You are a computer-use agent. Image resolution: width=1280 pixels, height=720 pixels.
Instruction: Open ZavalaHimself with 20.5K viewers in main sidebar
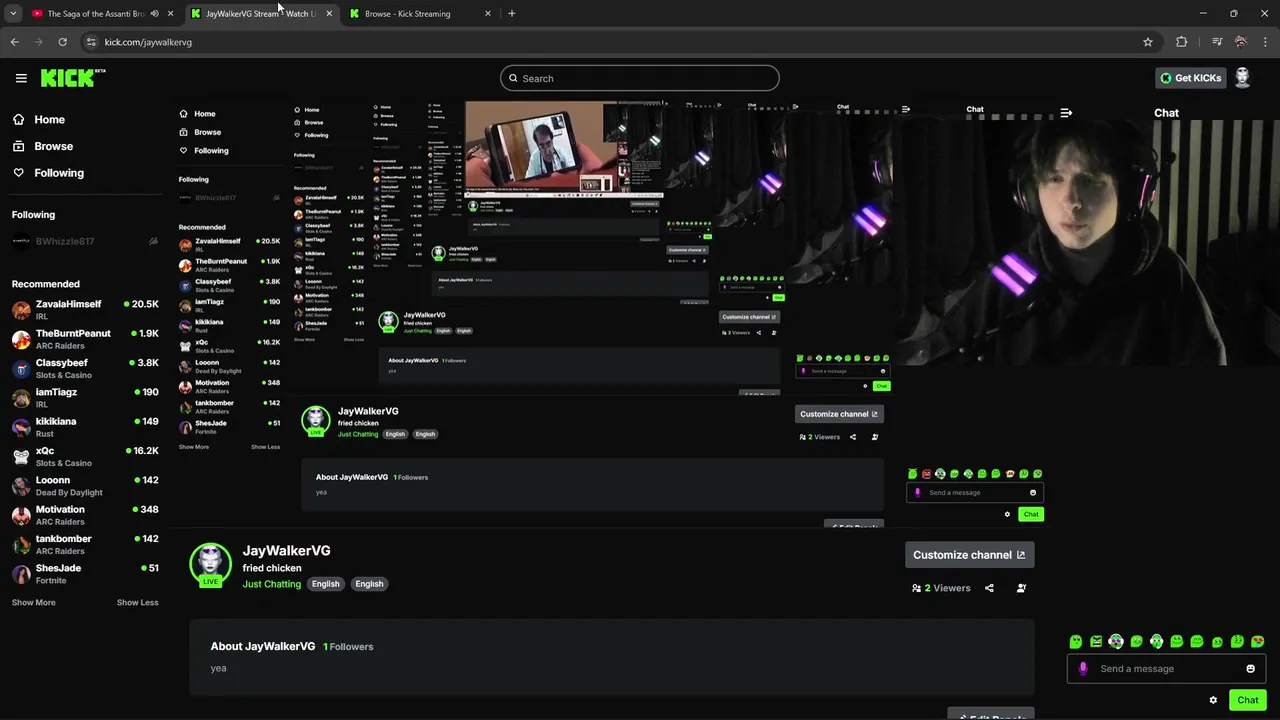click(x=85, y=310)
